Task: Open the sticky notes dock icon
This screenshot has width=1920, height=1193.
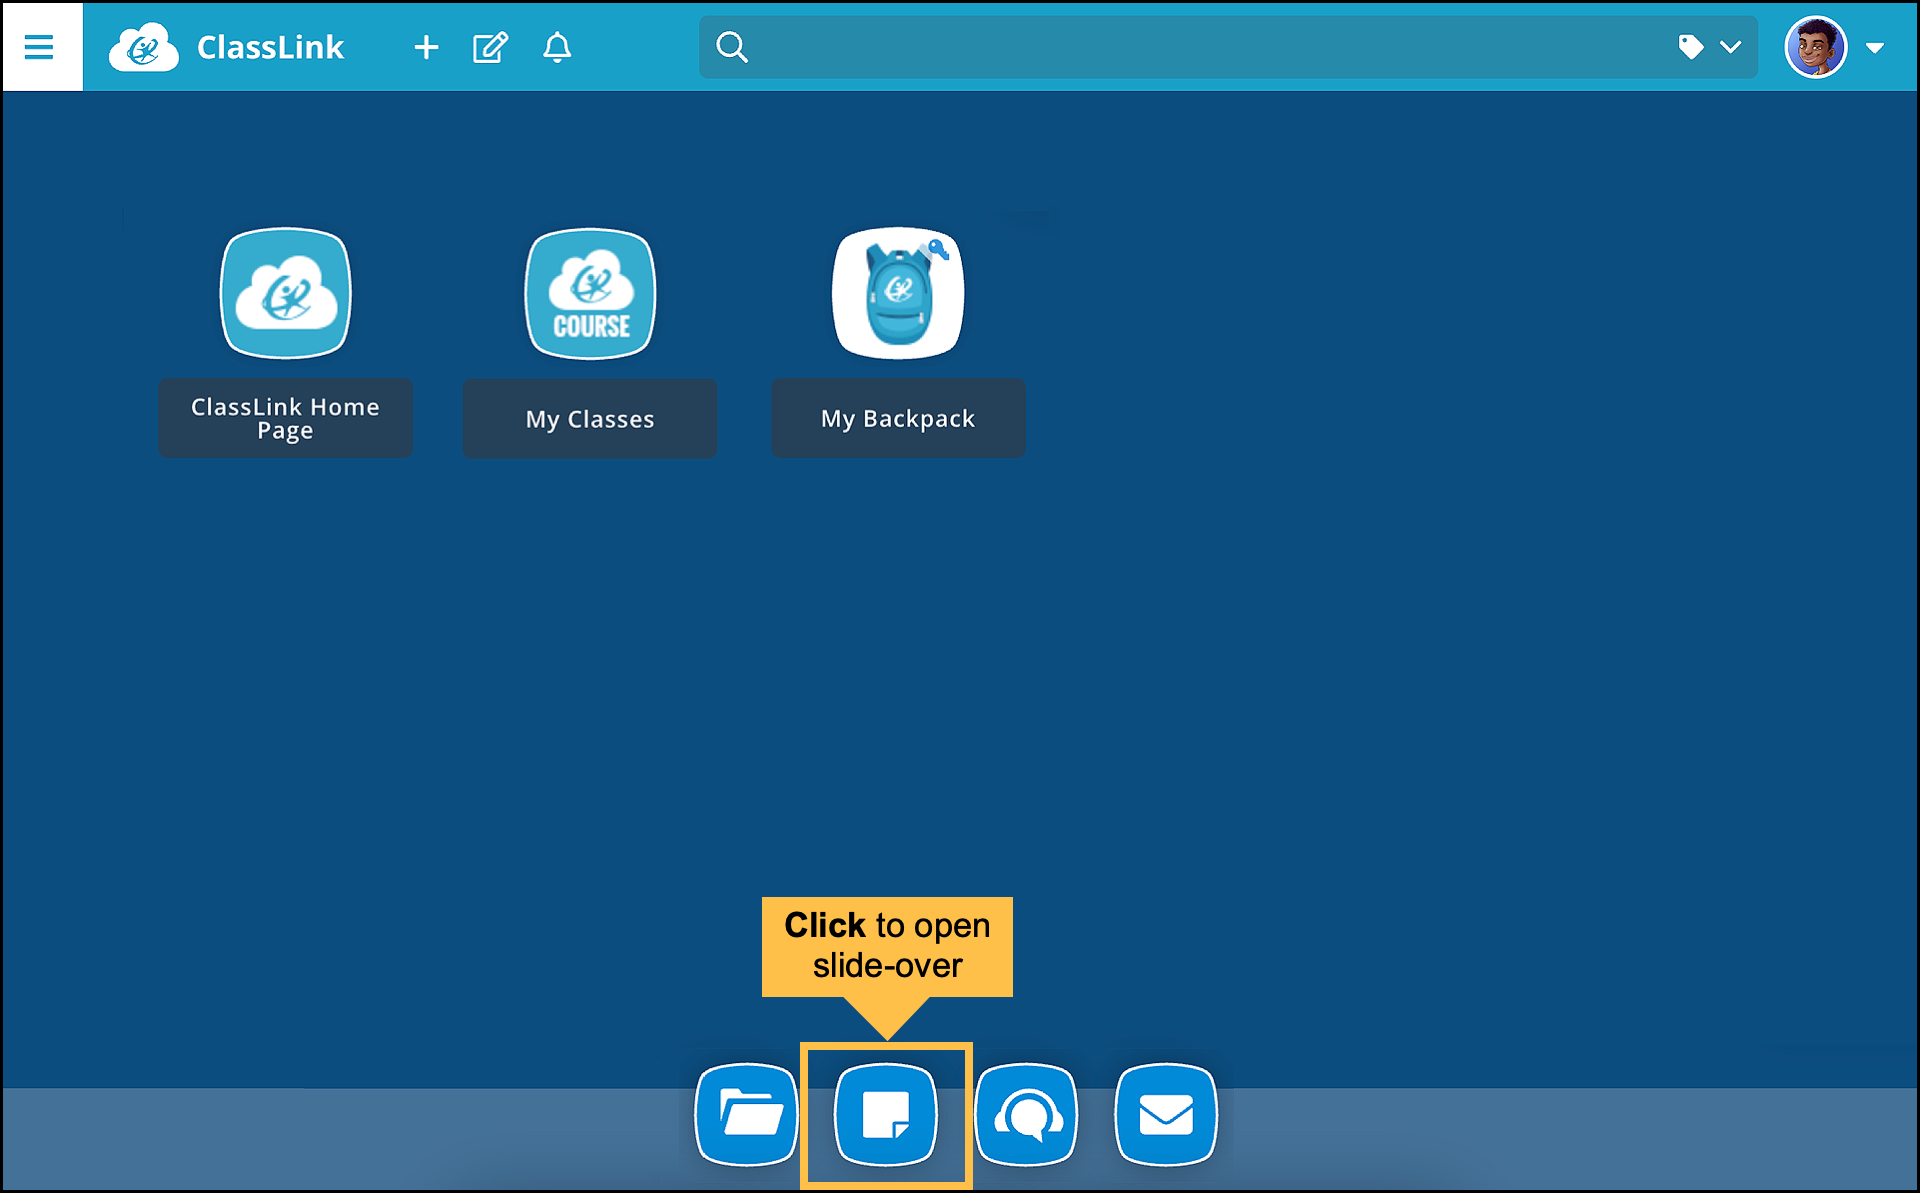Action: [886, 1114]
